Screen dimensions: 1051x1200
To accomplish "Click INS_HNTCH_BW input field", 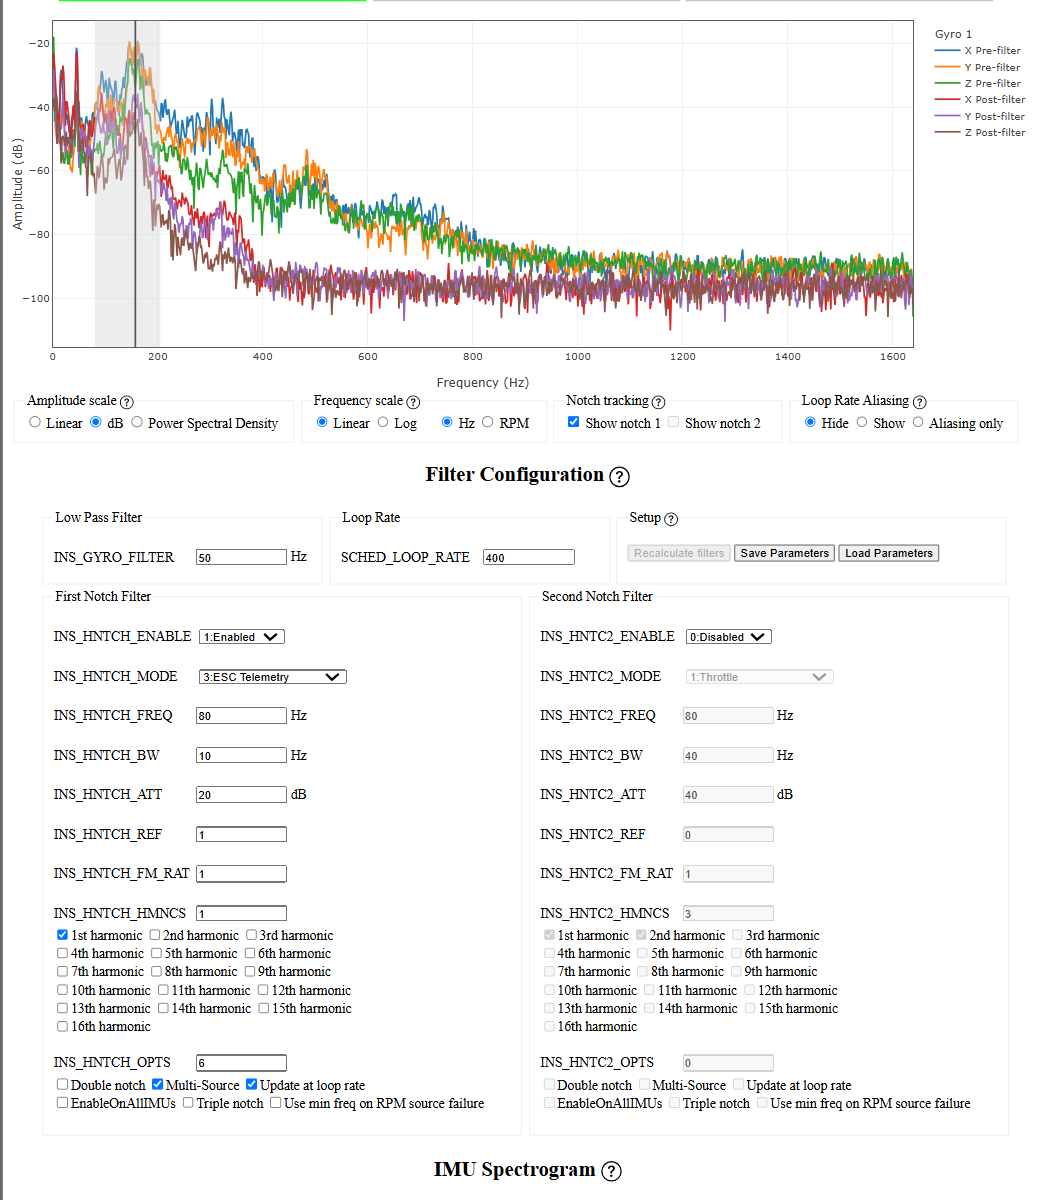I will 241,755.
